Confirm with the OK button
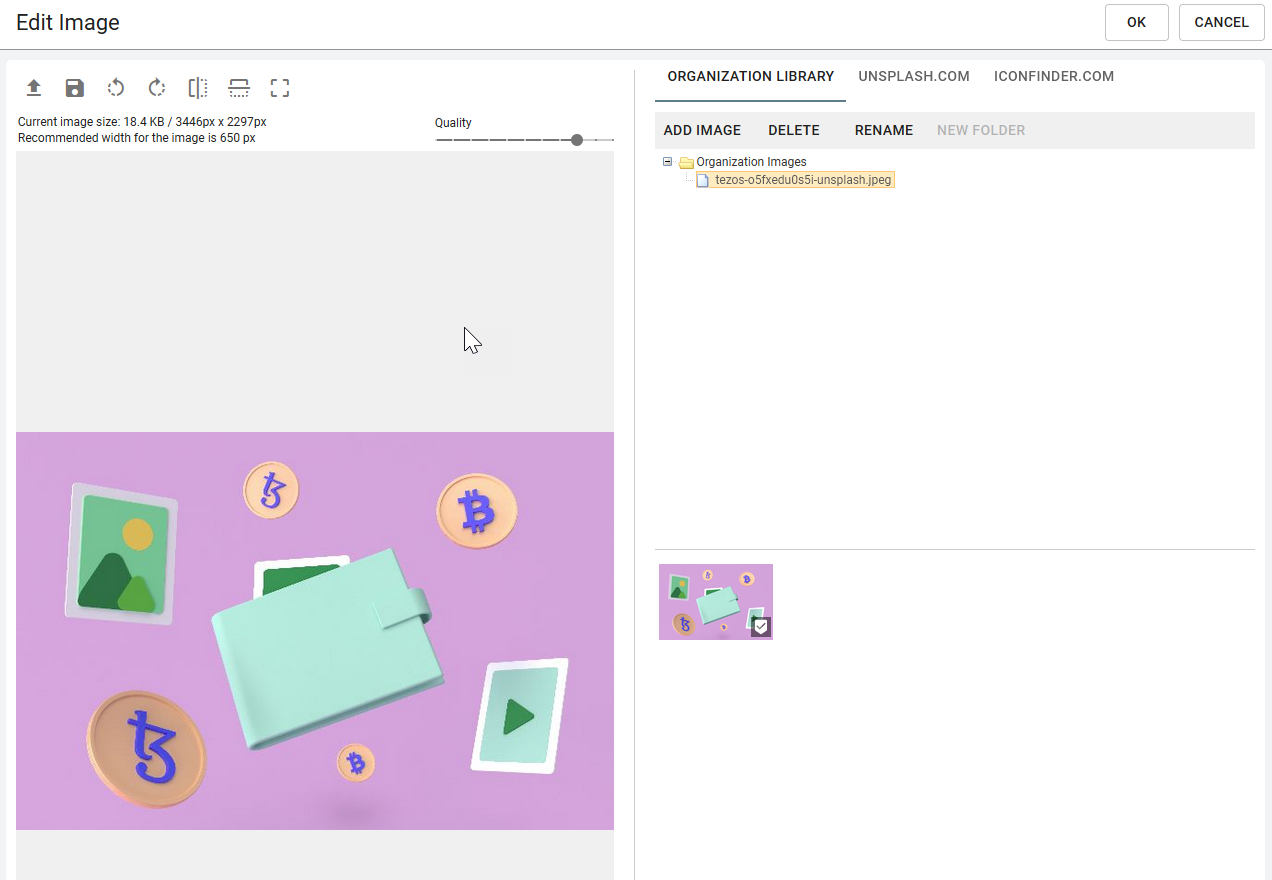Image resolution: width=1272 pixels, height=880 pixels. pos(1137,22)
